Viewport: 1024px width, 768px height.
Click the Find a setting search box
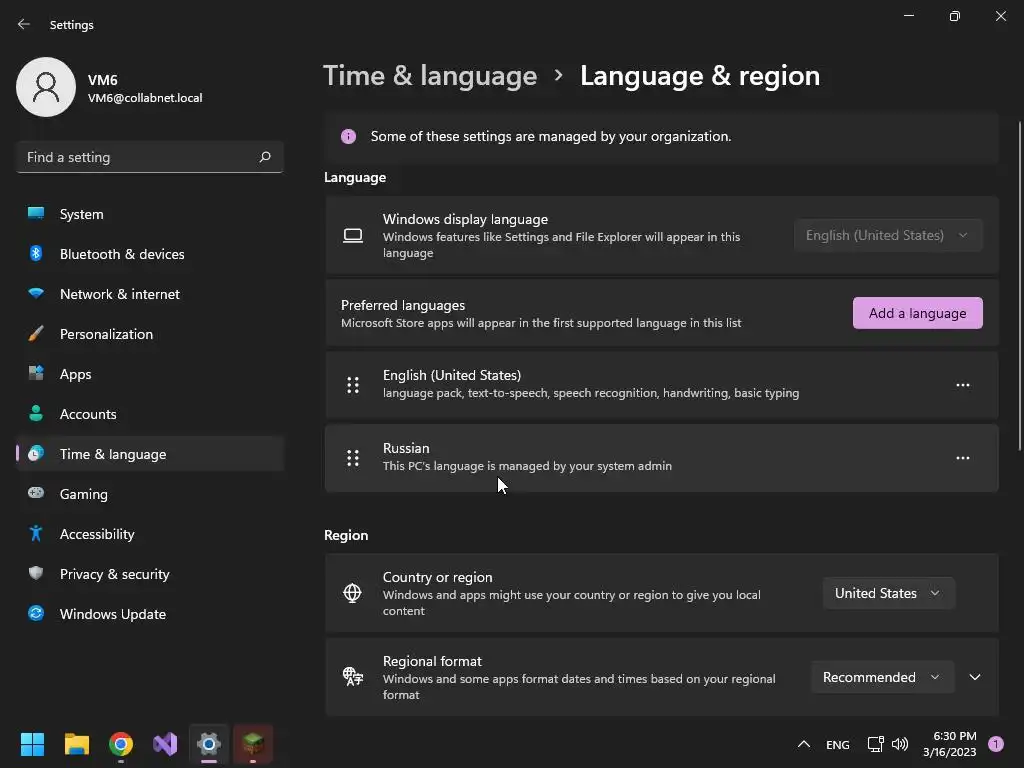(150, 157)
